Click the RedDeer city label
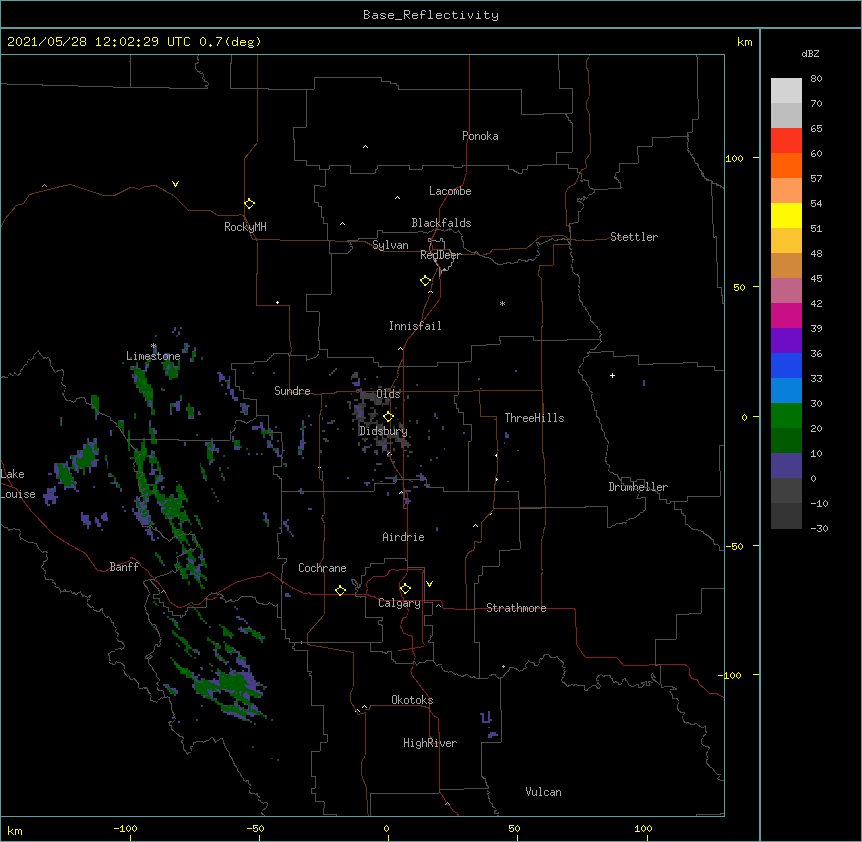The image size is (862, 842). (x=440, y=255)
